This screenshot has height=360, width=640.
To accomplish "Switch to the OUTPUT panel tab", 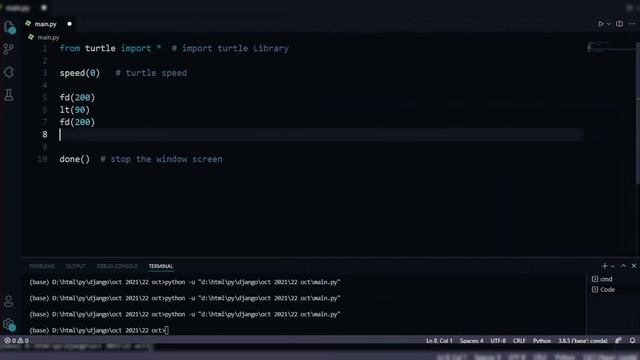I will pyautogui.click(x=76, y=266).
